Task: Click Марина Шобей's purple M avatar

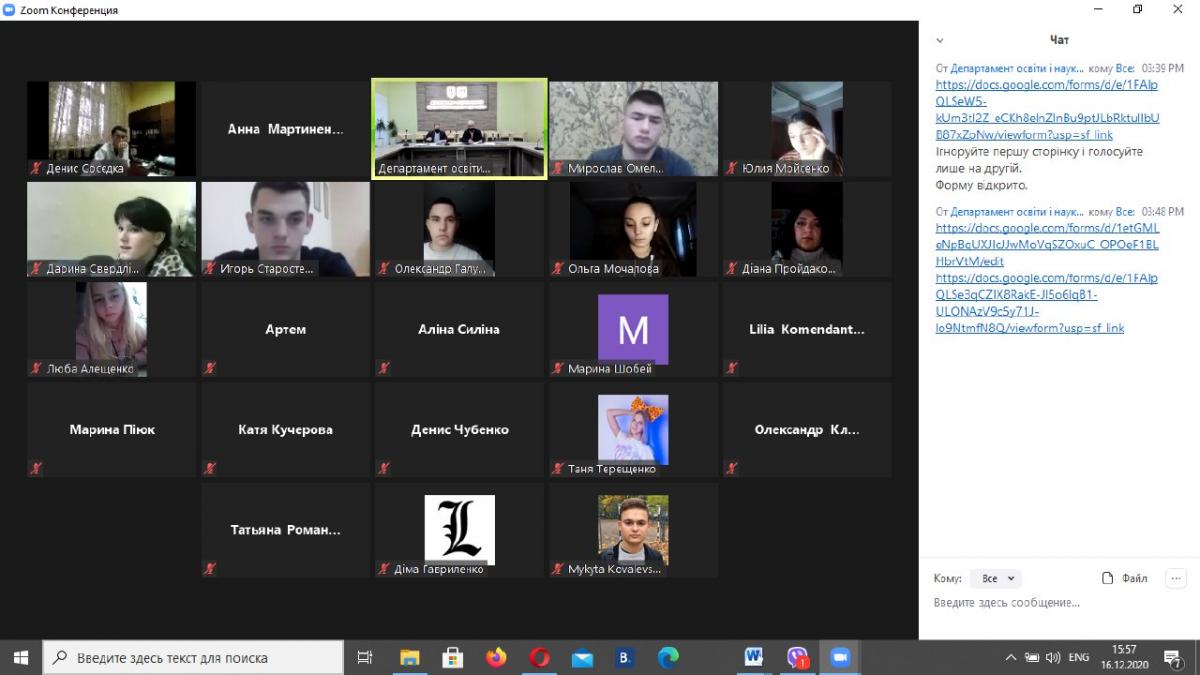Action: coord(633,329)
